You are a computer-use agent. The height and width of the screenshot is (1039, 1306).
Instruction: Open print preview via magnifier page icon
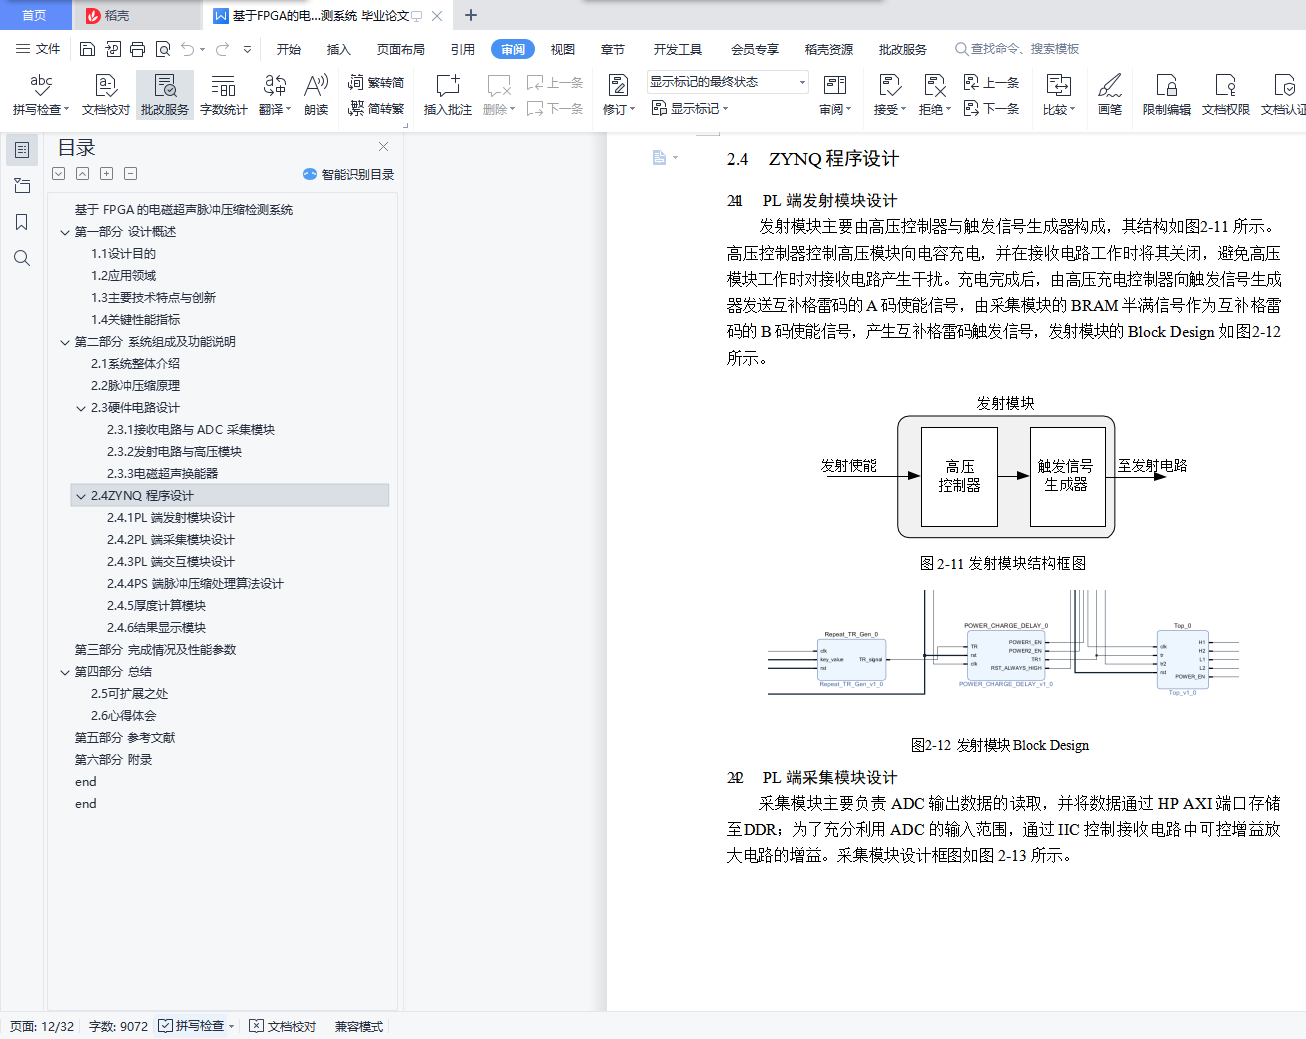point(163,49)
